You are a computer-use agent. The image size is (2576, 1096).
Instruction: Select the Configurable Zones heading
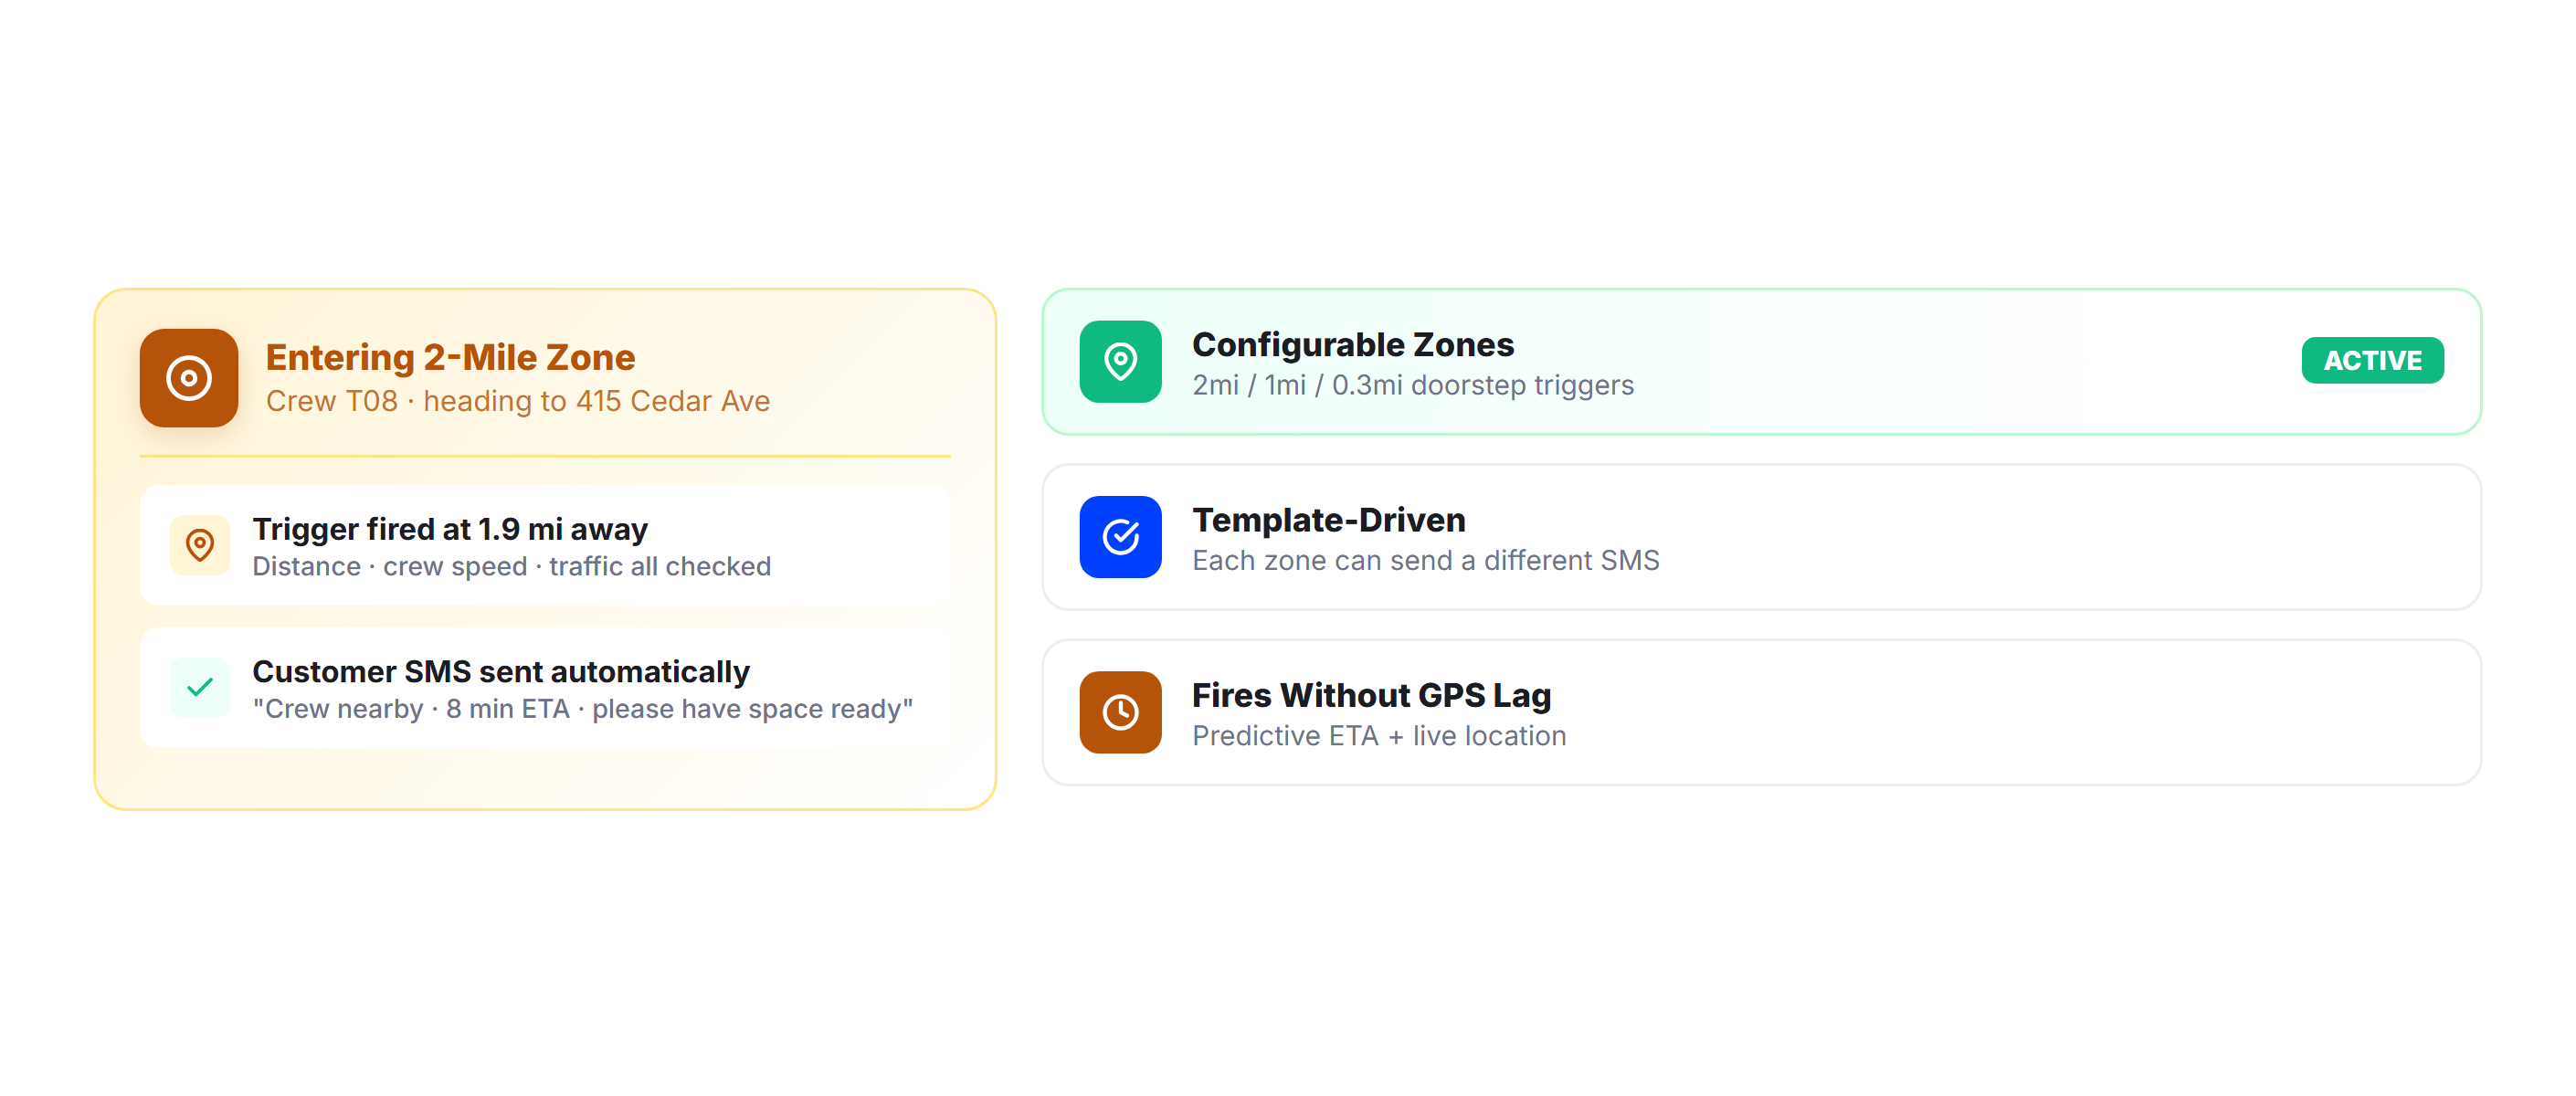(x=1353, y=344)
